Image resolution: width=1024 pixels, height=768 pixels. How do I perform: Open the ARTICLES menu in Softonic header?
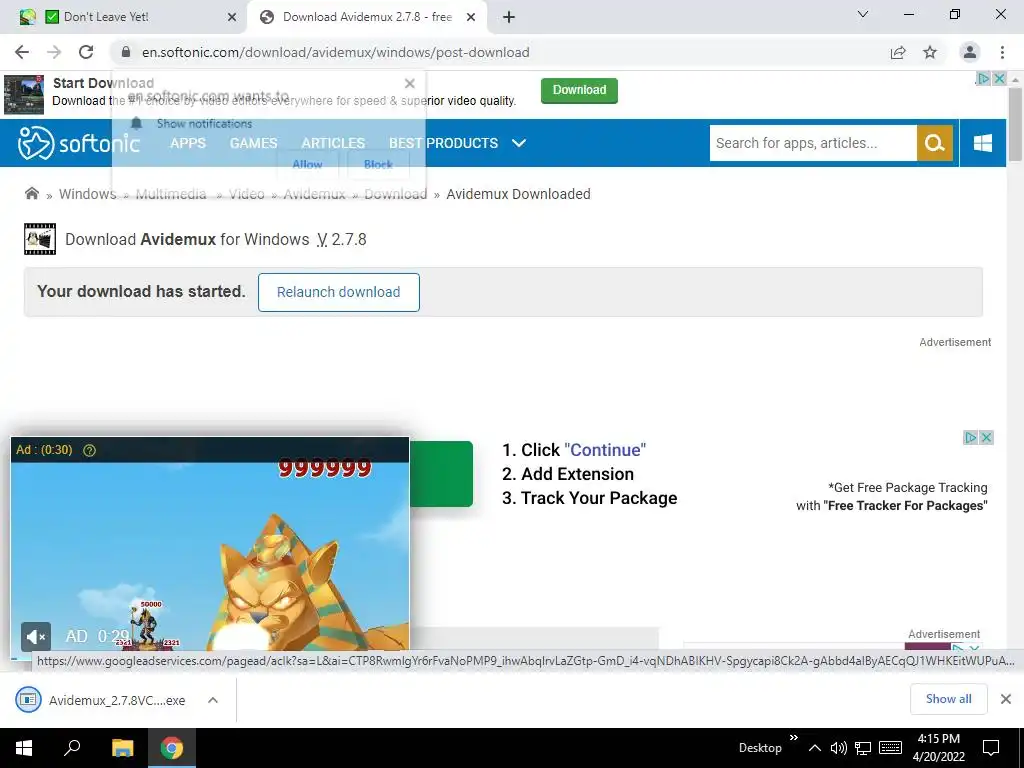coord(333,143)
